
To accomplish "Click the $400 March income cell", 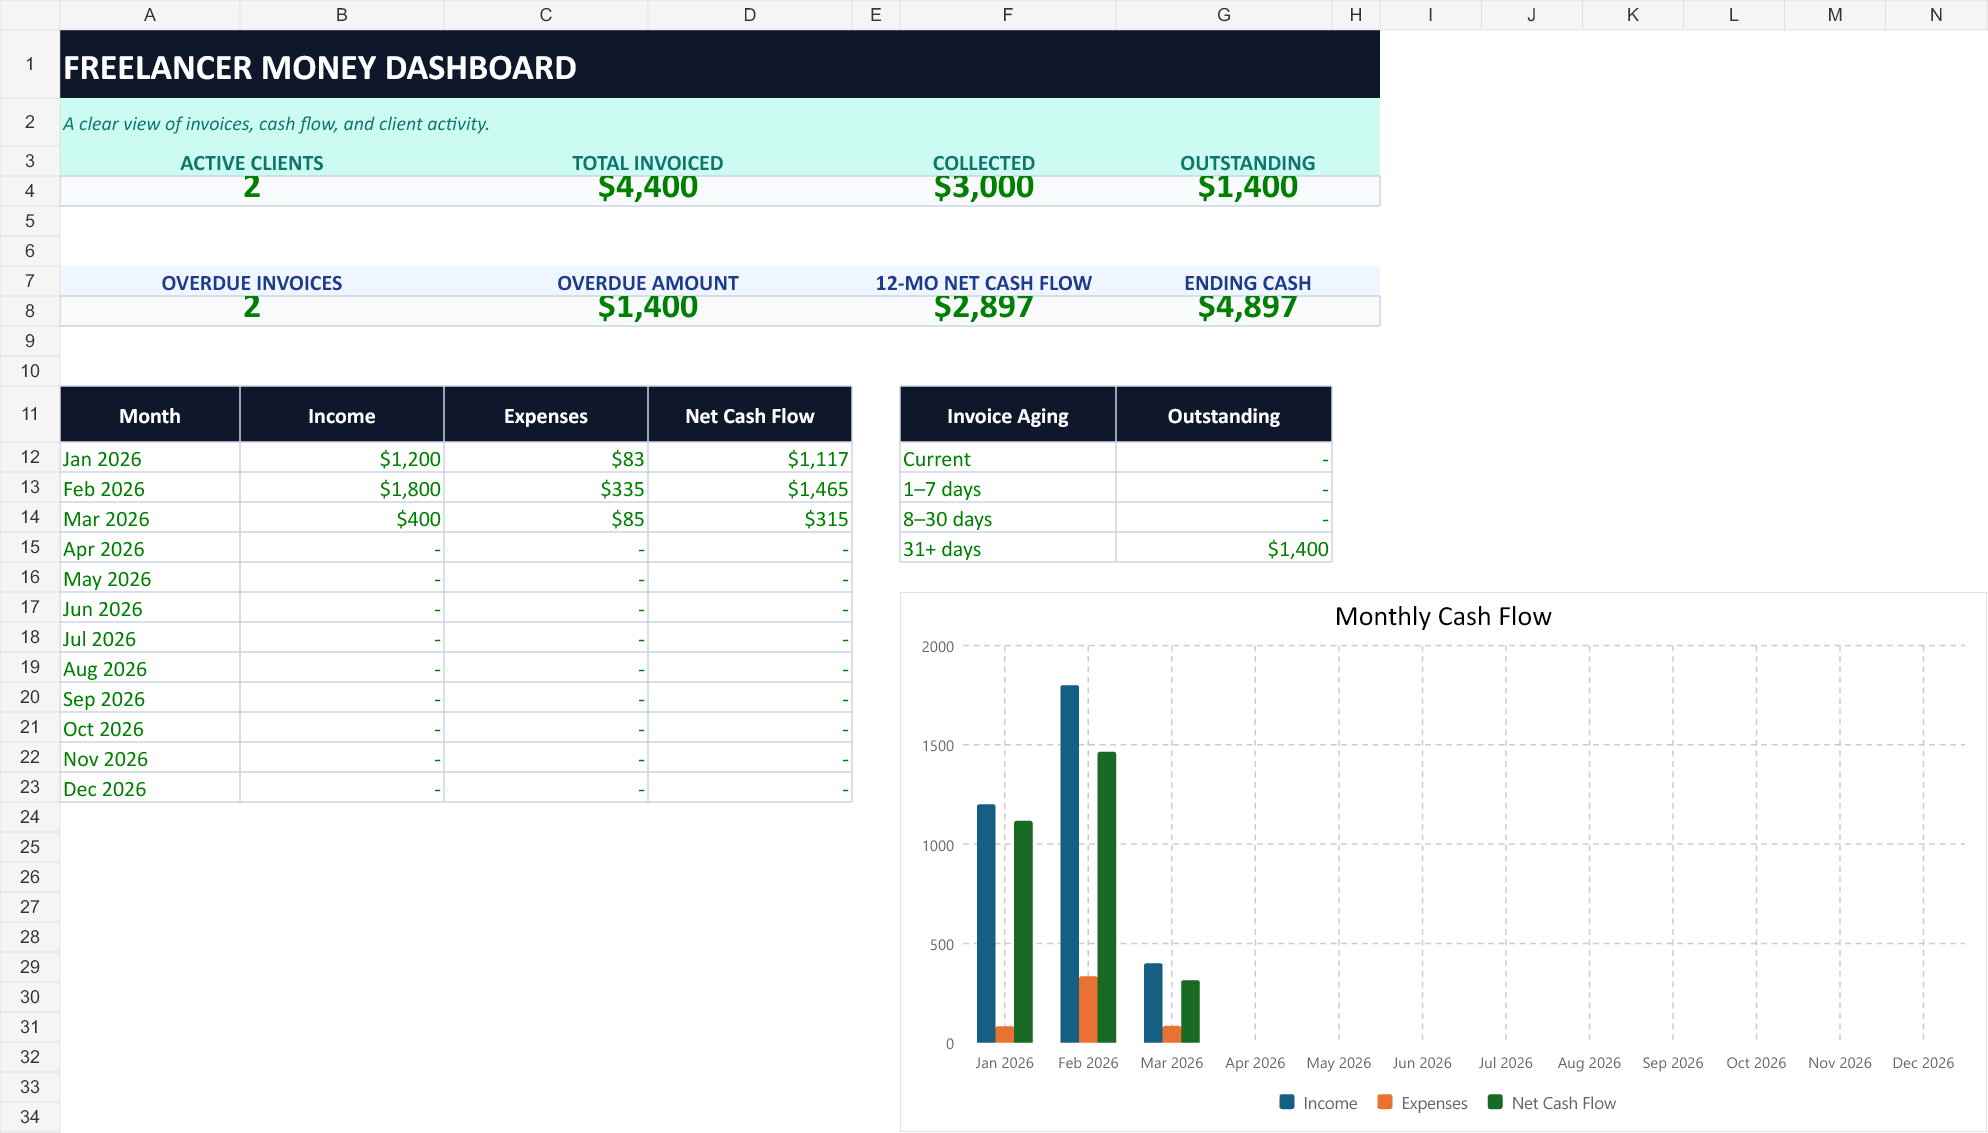I will click(x=342, y=518).
